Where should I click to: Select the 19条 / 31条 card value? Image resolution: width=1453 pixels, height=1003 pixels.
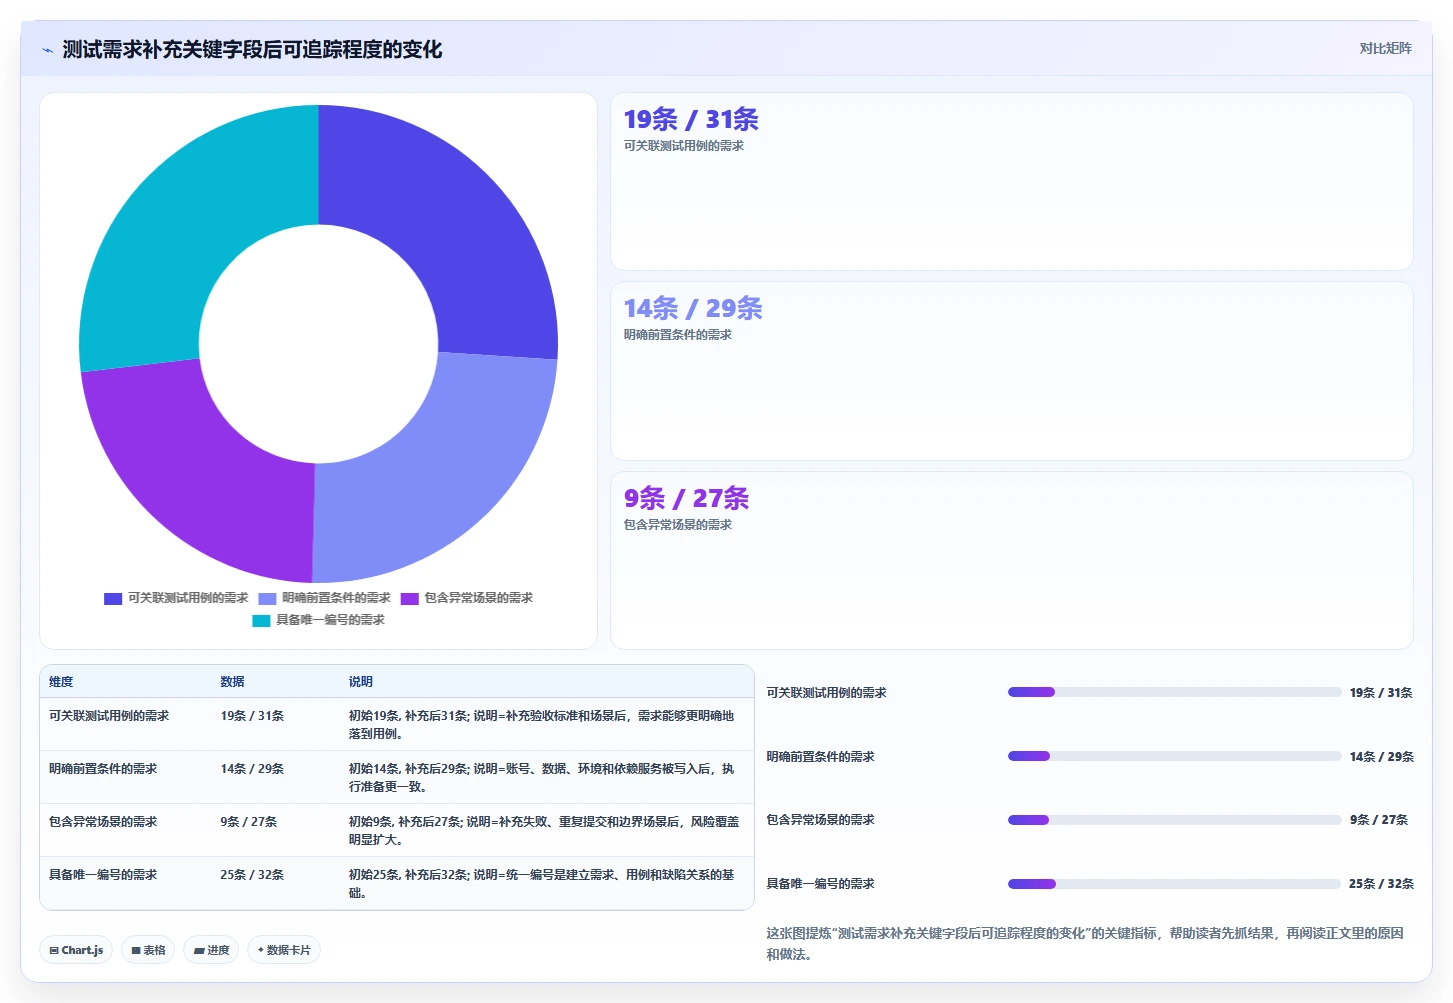(x=691, y=120)
